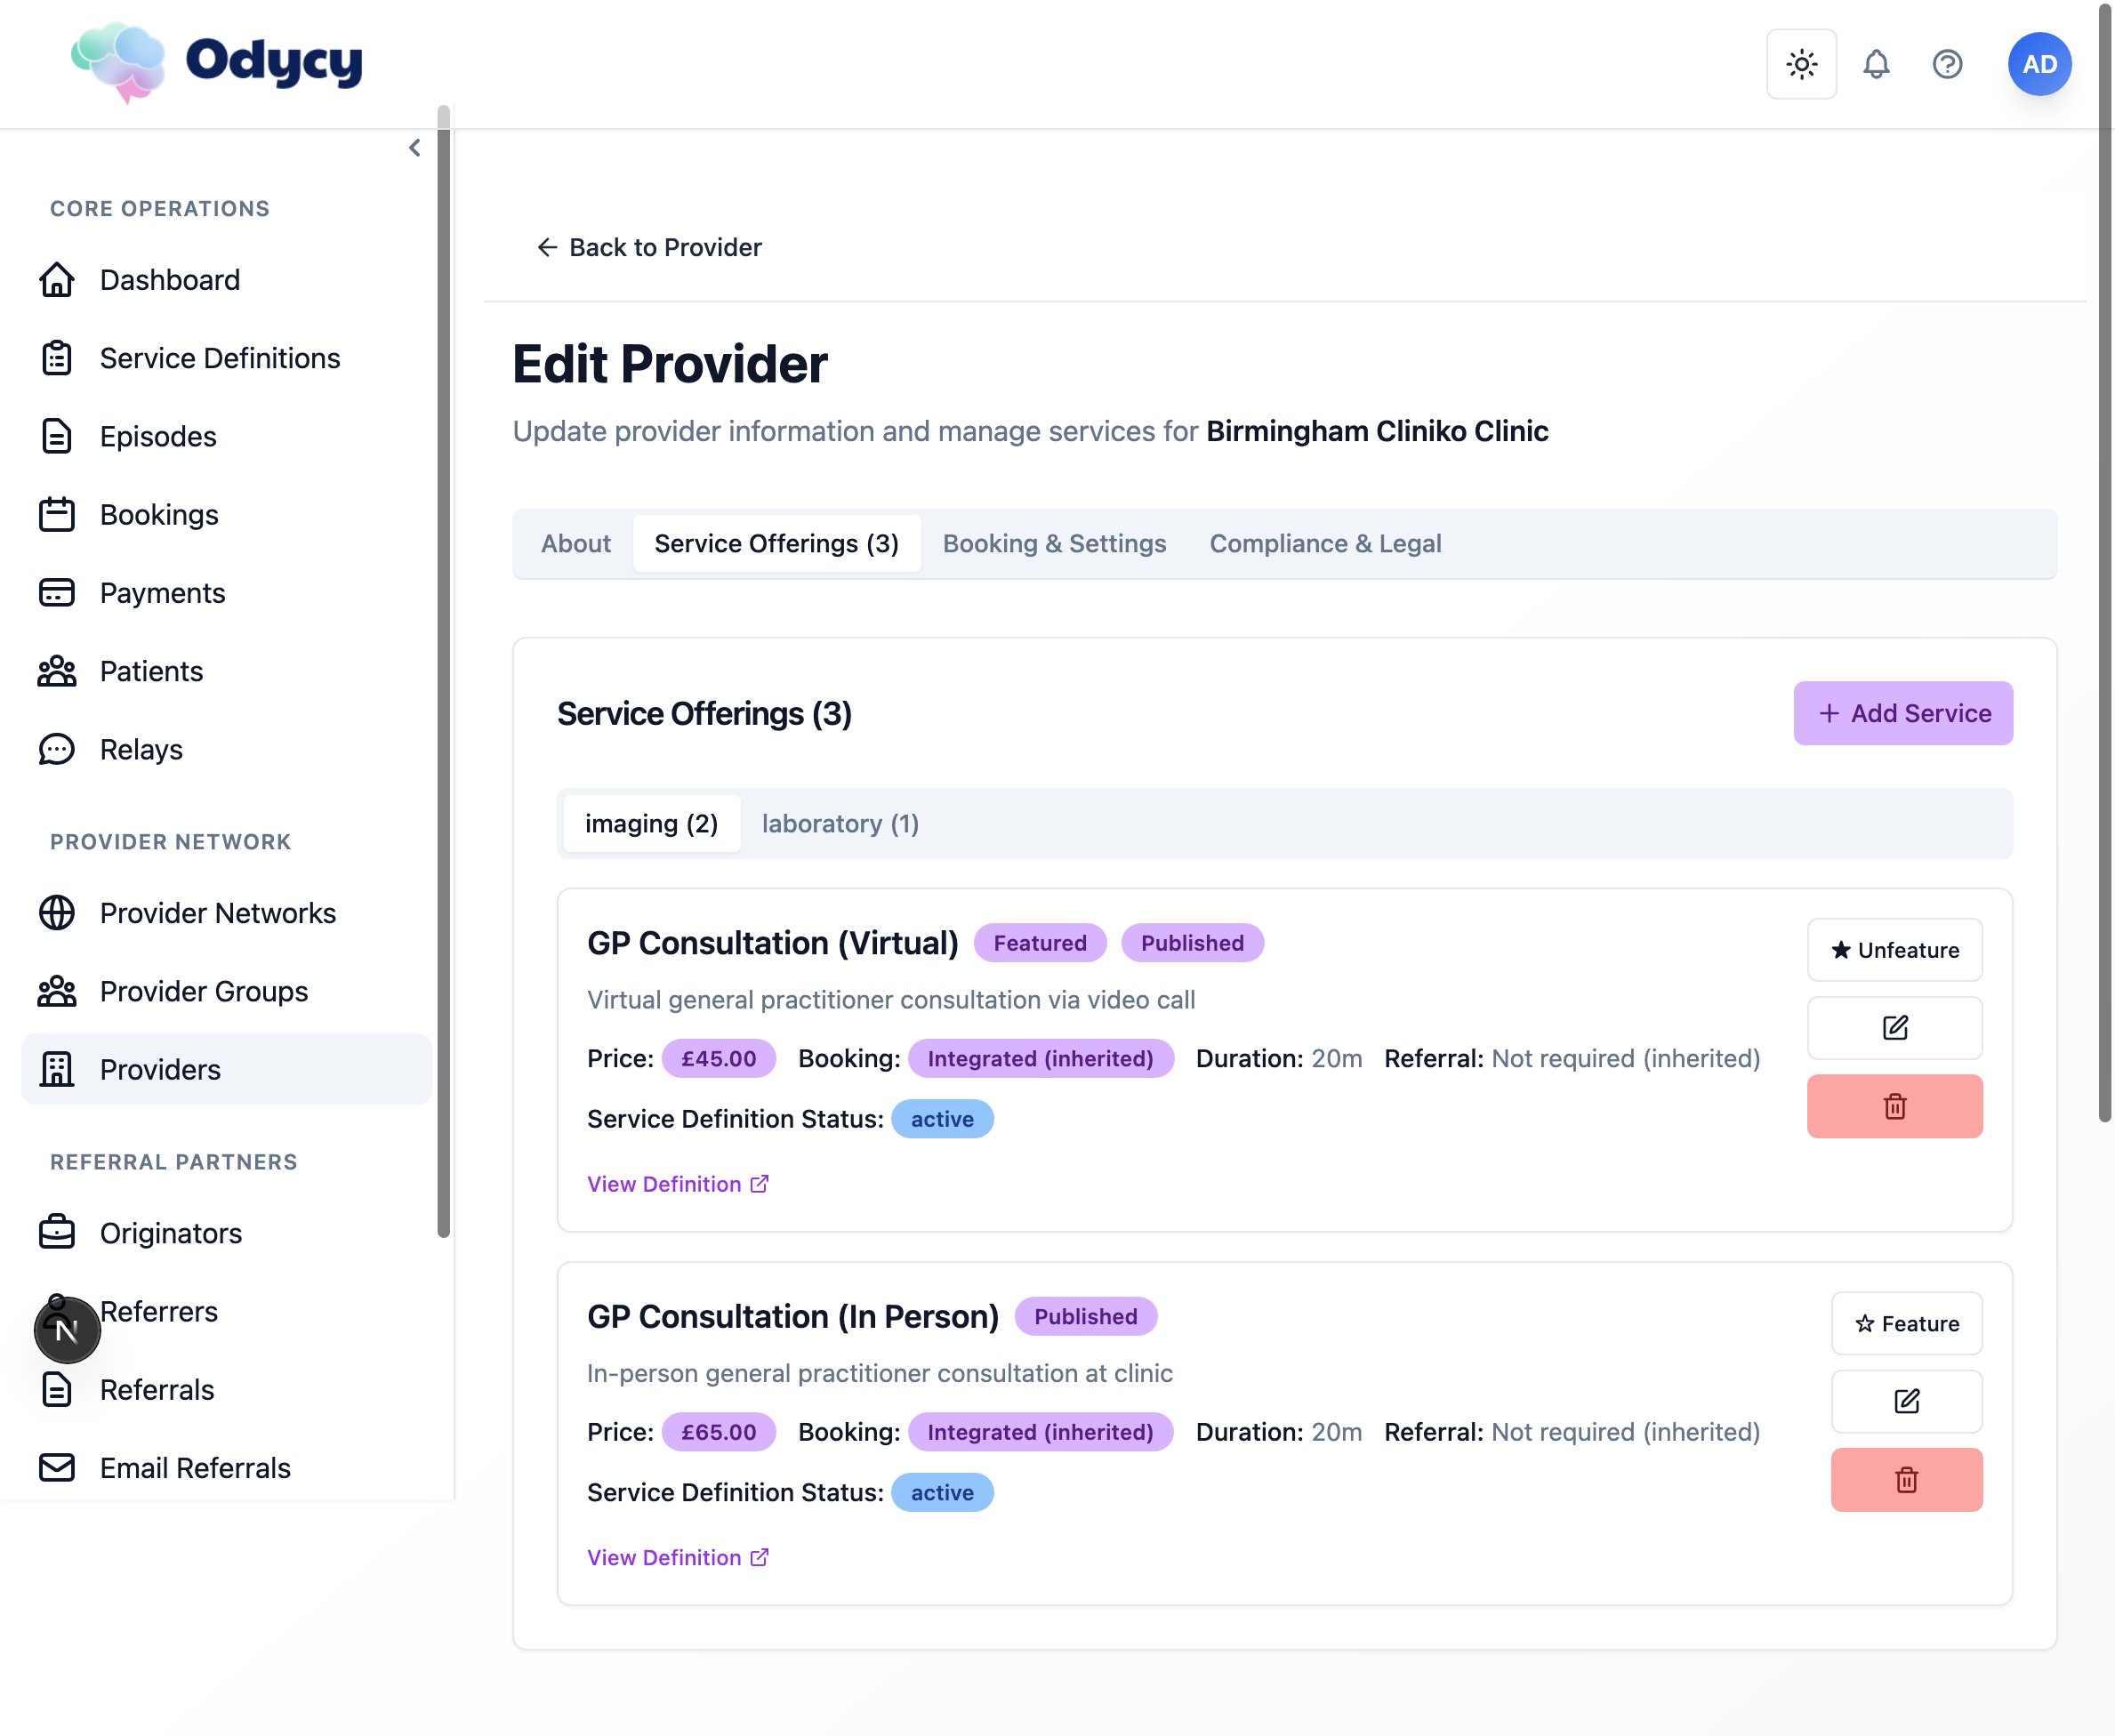Open the laboratory (1) category tab
The width and height of the screenshot is (2115, 1736).
point(840,824)
